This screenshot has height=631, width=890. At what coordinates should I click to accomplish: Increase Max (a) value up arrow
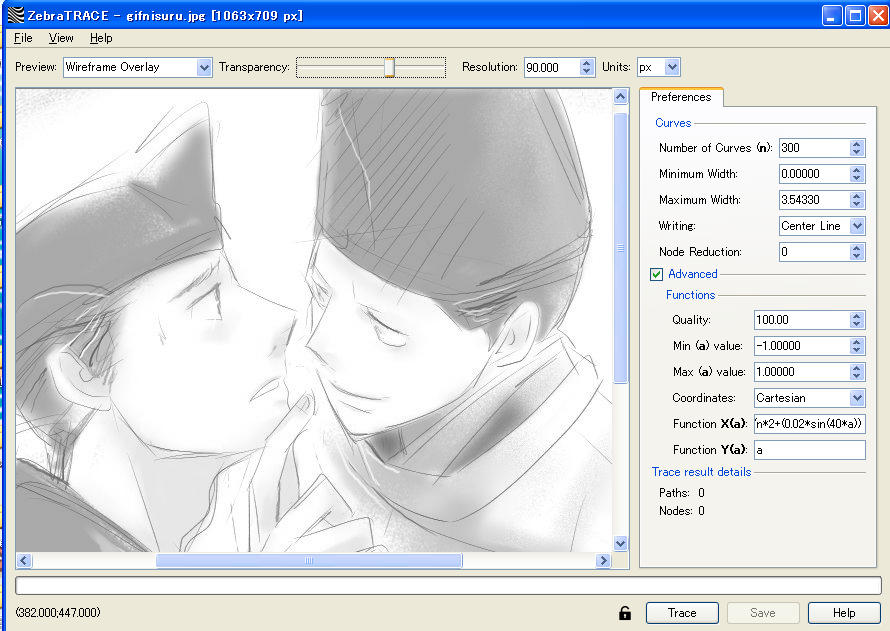pyautogui.click(x=857, y=368)
